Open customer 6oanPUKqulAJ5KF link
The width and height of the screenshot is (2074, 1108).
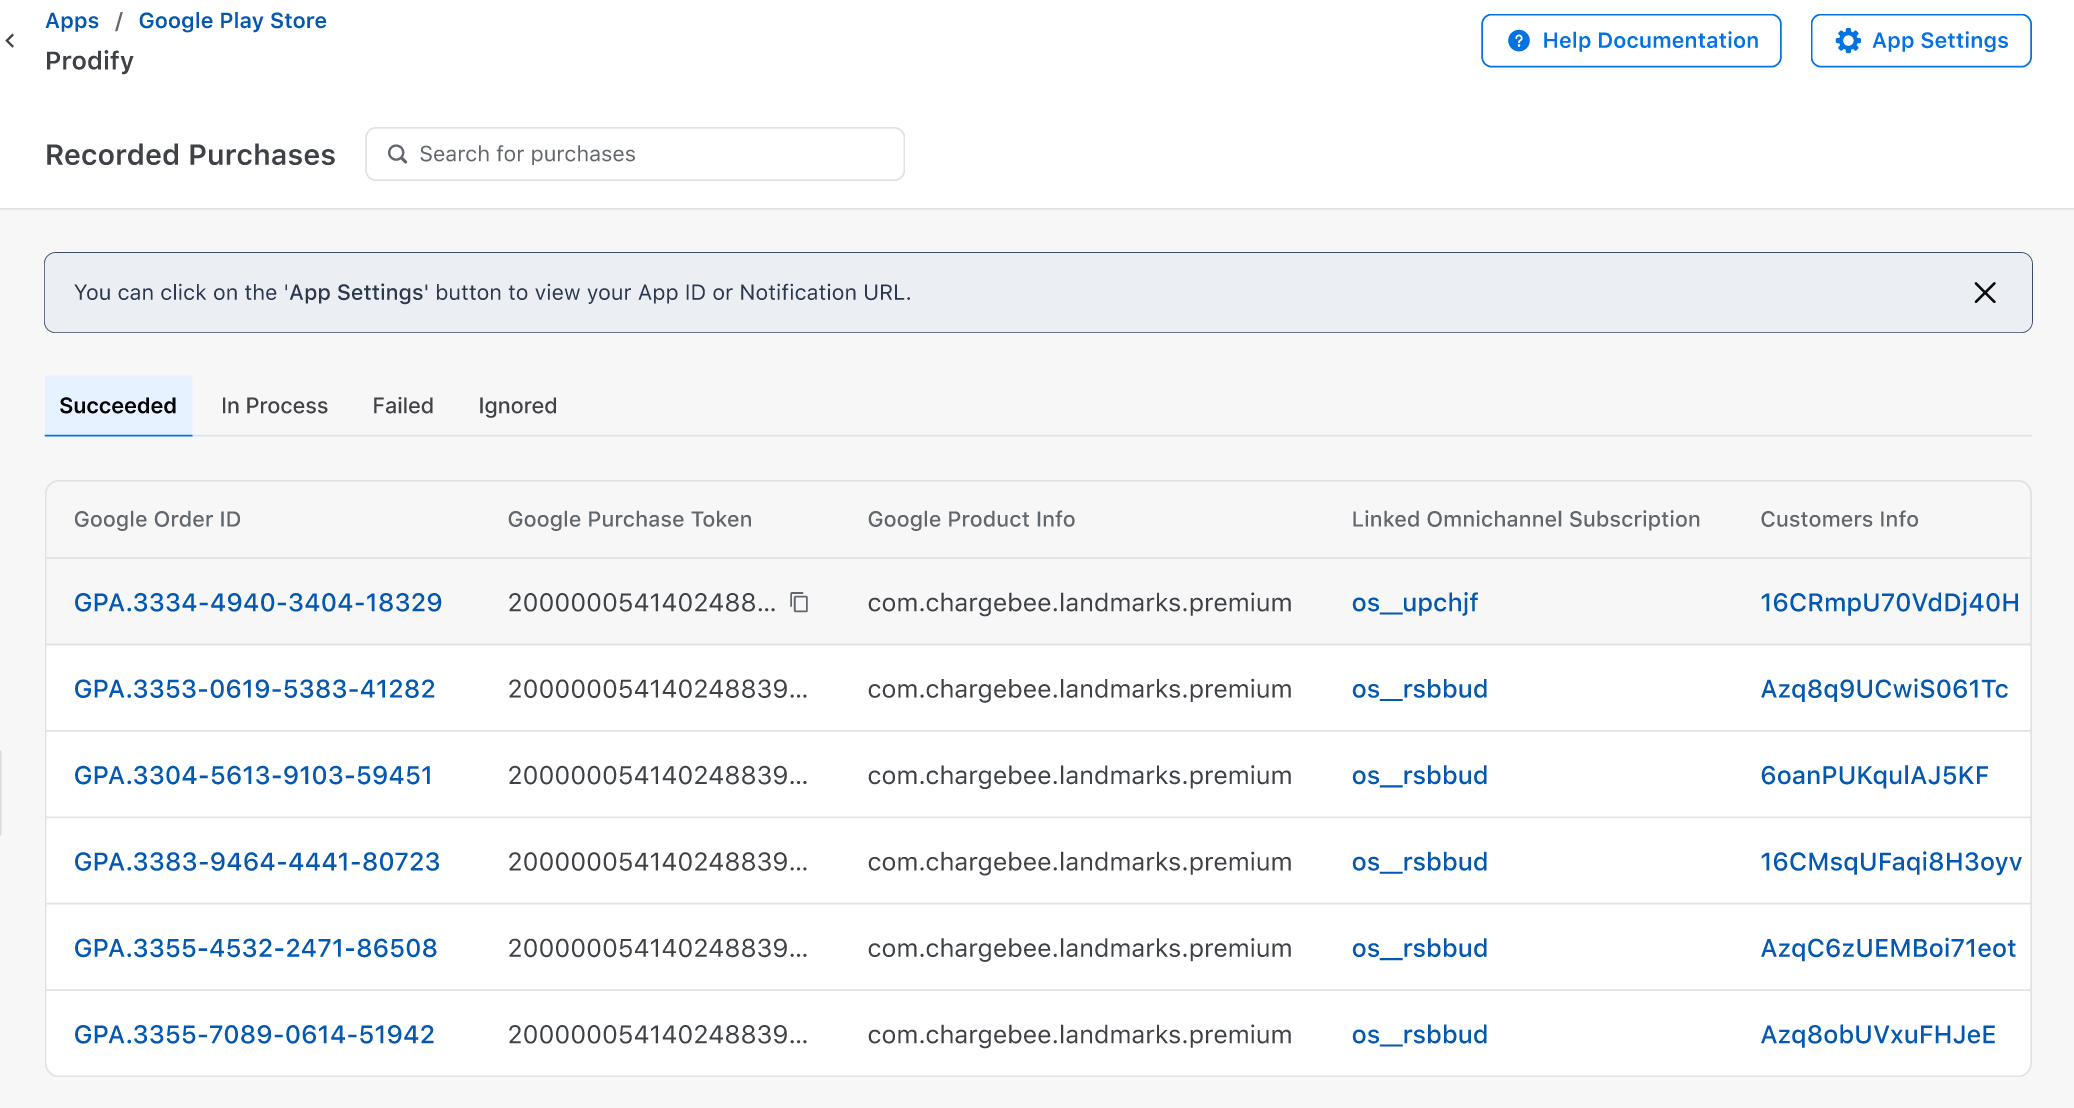(1873, 776)
